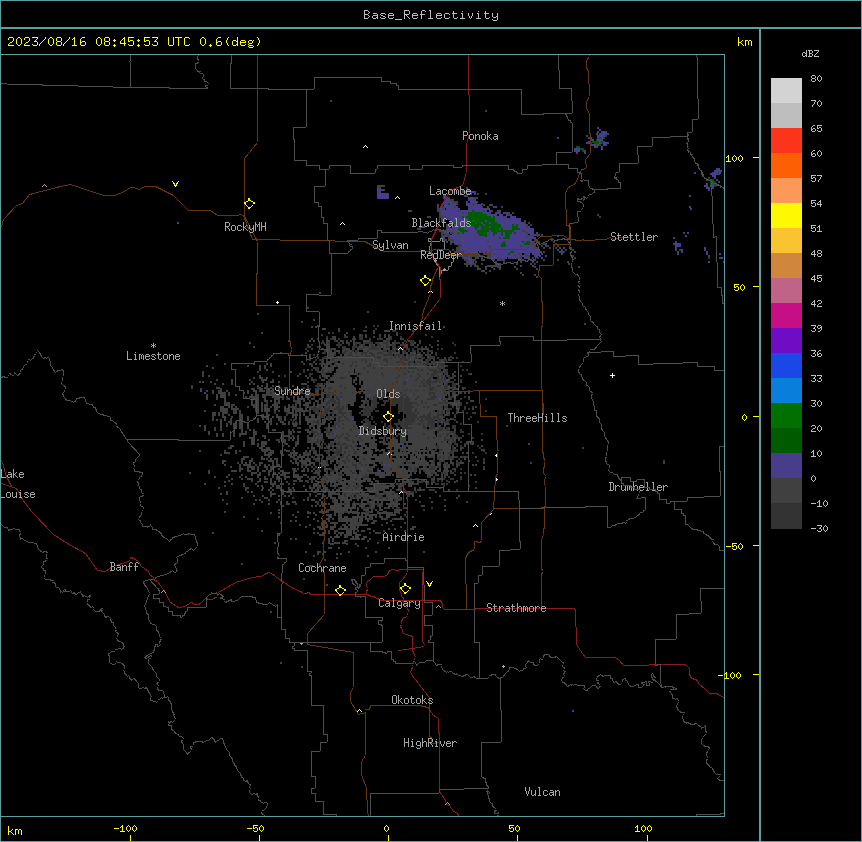
Task: Click the Stettler city label
Action: tap(634, 237)
